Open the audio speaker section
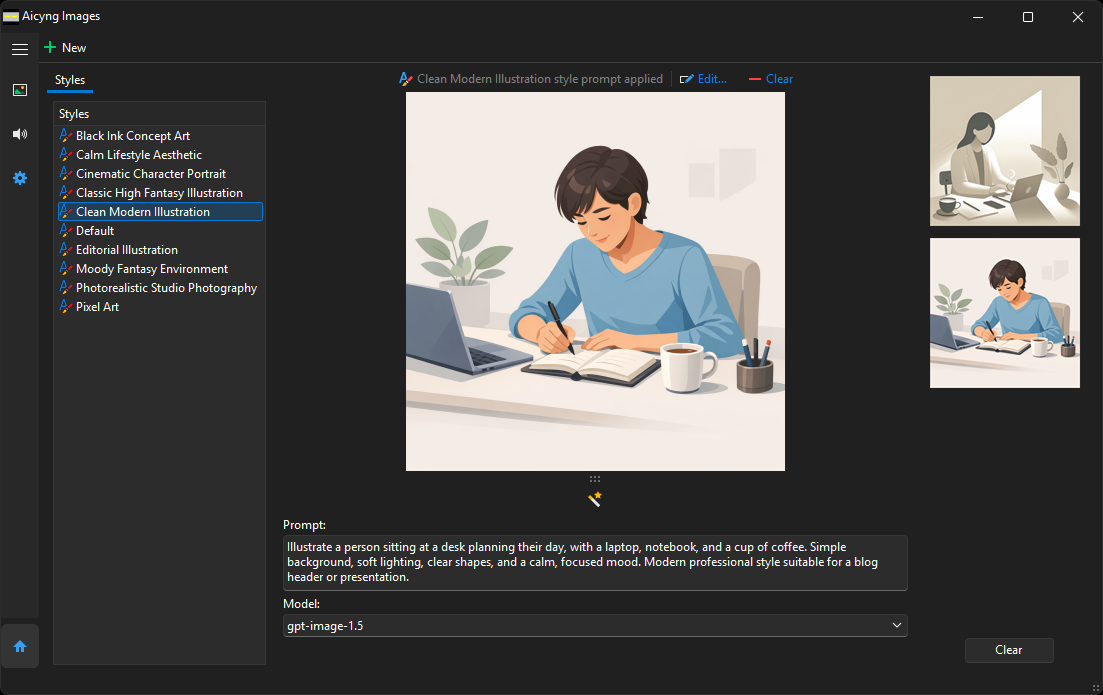 tap(19, 134)
